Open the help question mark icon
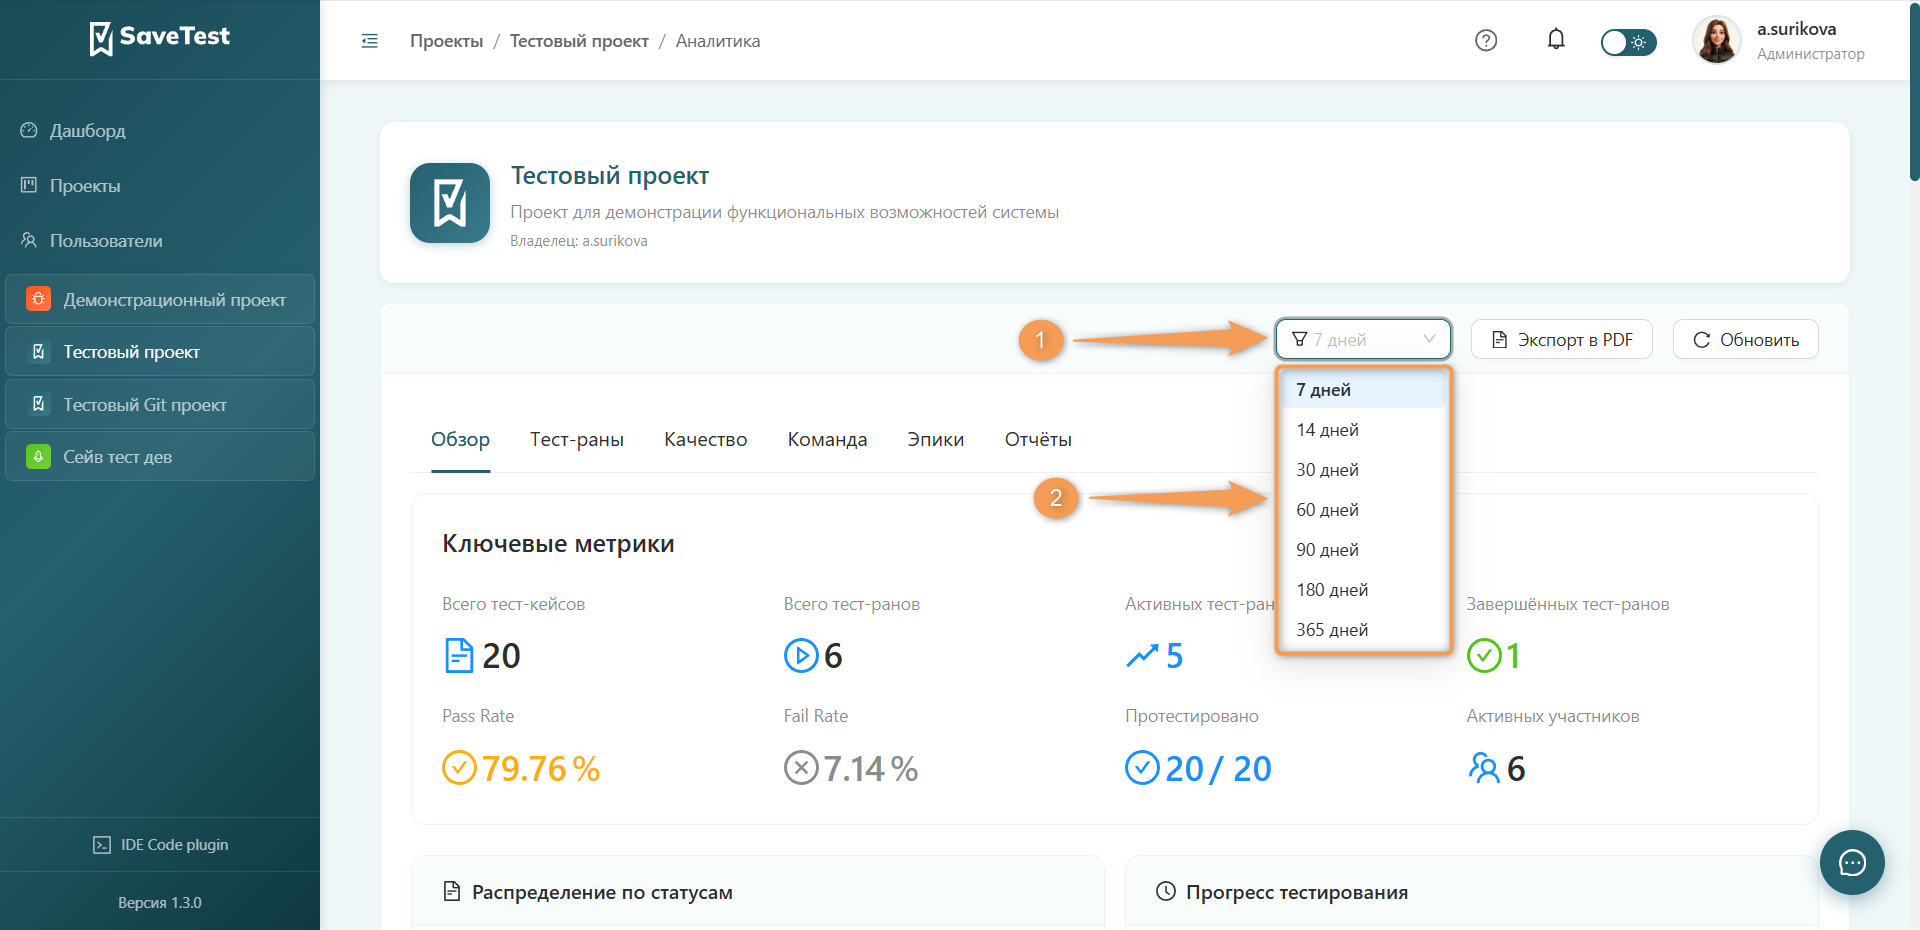Viewport: 1920px width, 930px height. [1486, 41]
